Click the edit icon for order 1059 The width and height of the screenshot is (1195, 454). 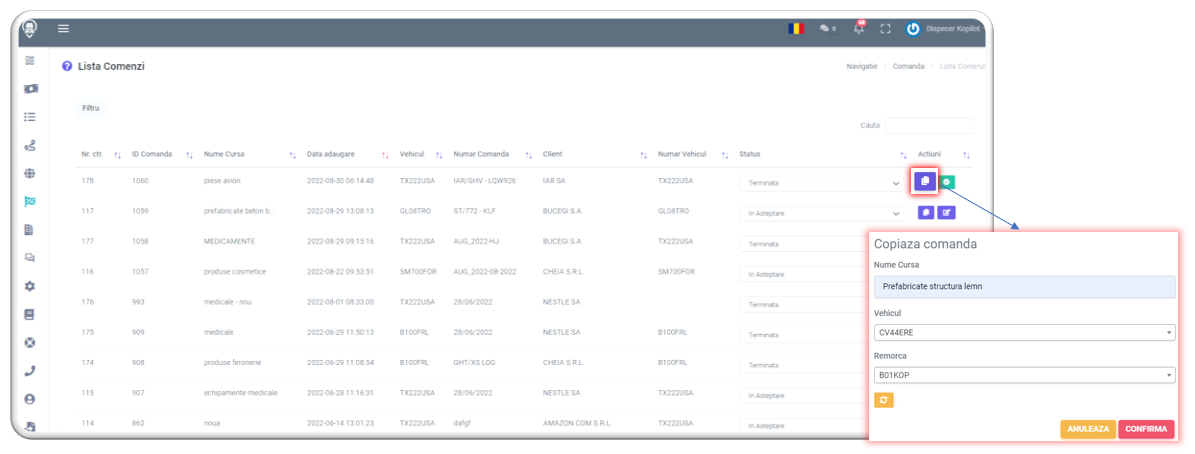point(946,212)
